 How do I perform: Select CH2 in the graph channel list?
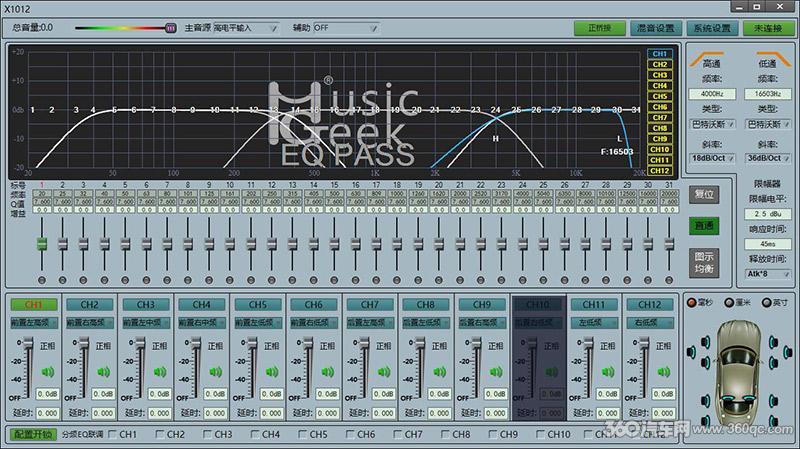660,64
